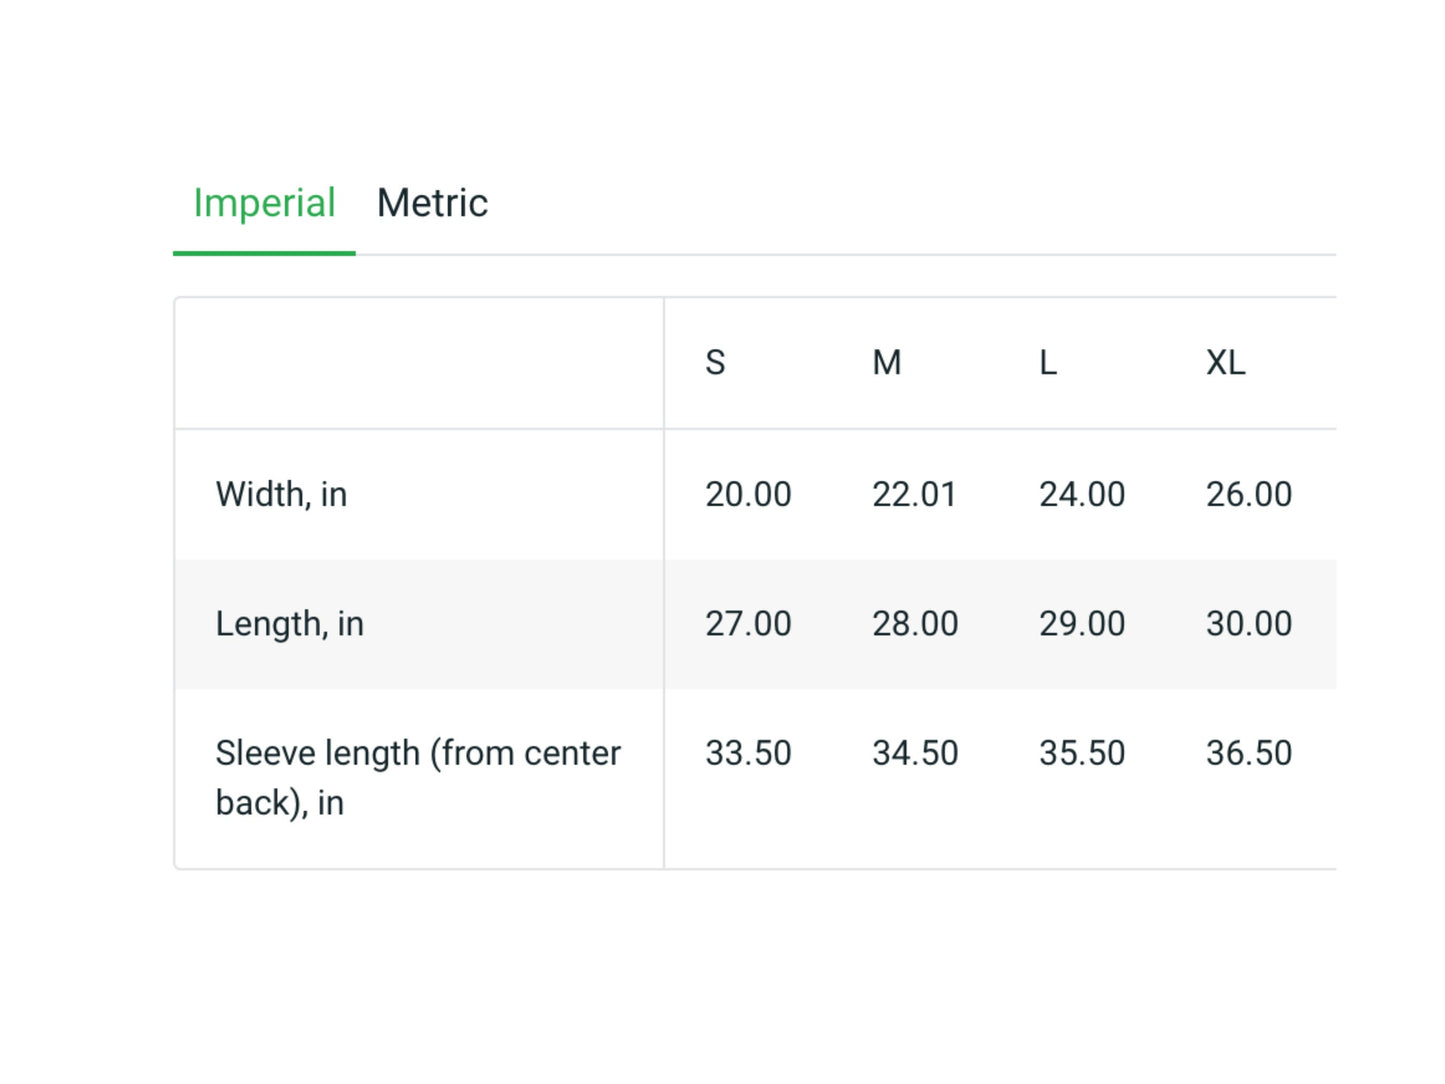Screen dimensions: 1445x1084
Task: Click the 30.00 length value
Action: [1249, 624]
